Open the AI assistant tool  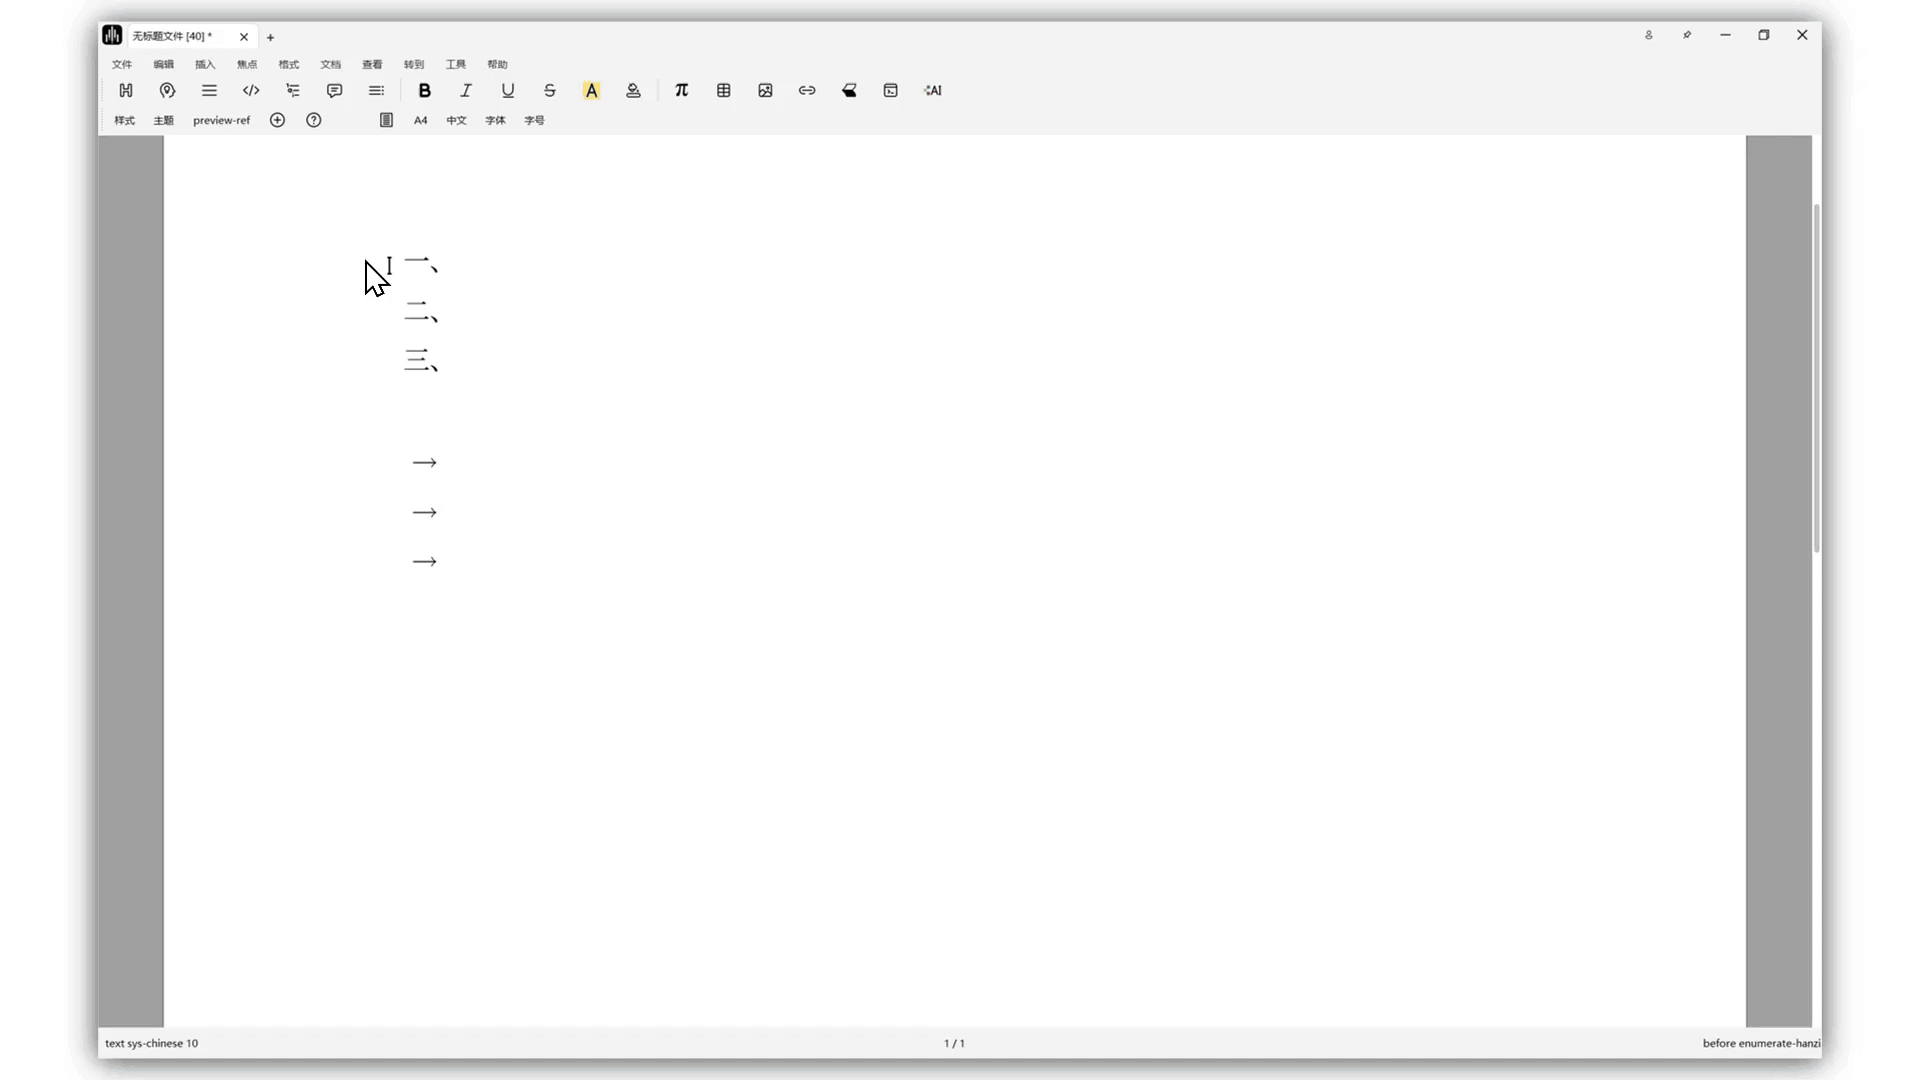933,90
